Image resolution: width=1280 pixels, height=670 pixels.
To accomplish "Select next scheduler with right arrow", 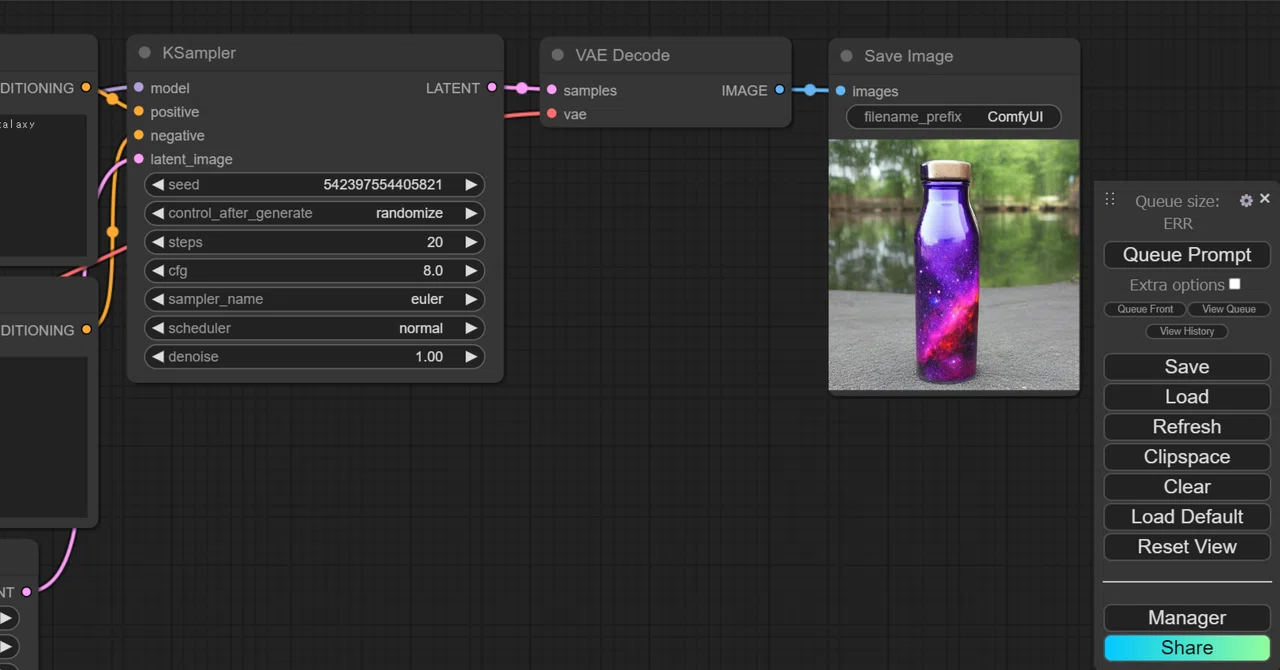I will tap(471, 328).
